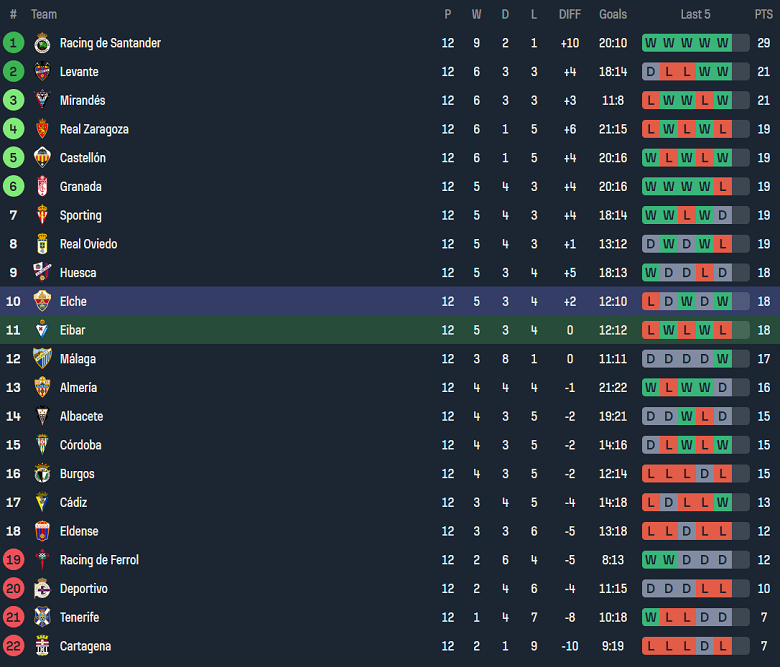780x667 pixels.
Task: Click Cartagena's red position 22 badge
Action: pos(13,647)
